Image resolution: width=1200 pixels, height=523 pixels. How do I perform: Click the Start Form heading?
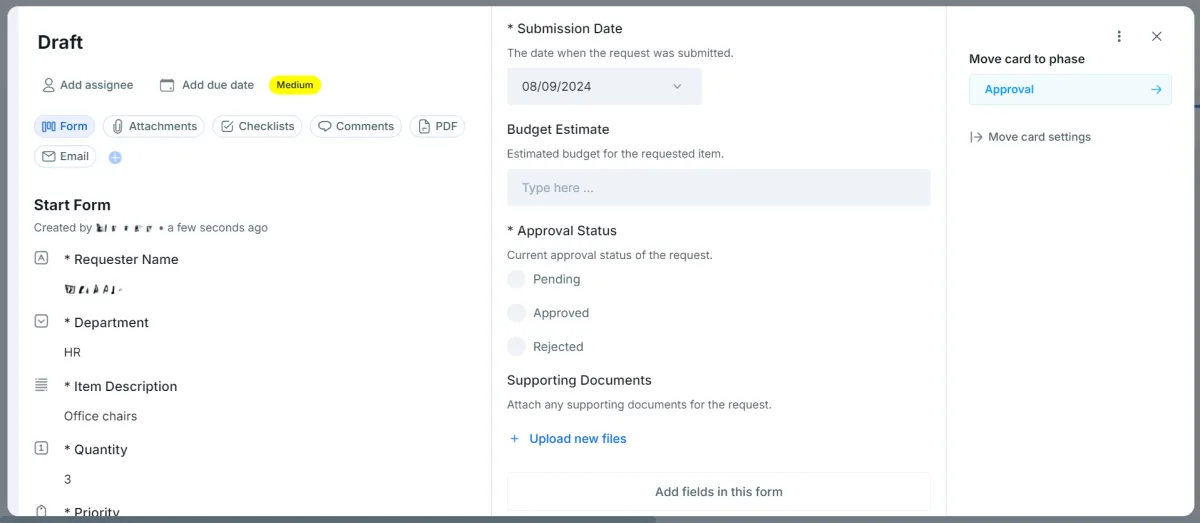click(x=72, y=205)
